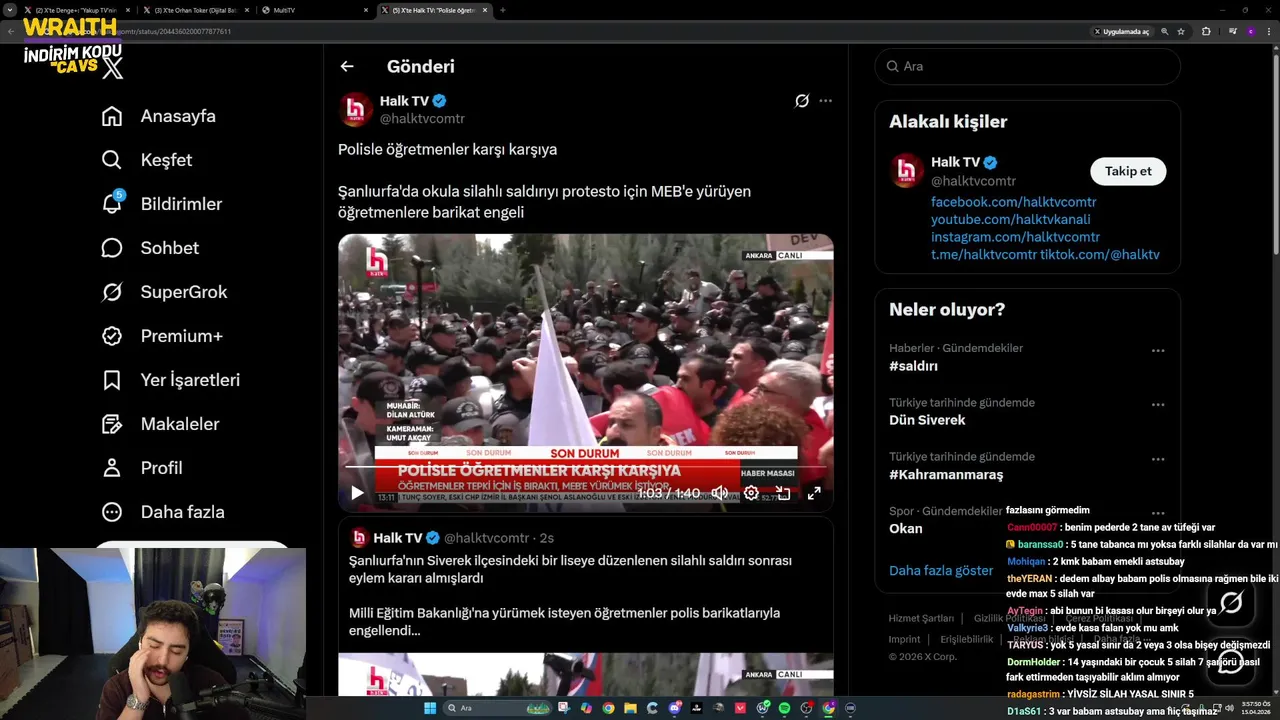Open the #Kahramanmaraş trending topic
Image resolution: width=1280 pixels, height=720 pixels.
[x=946, y=474]
